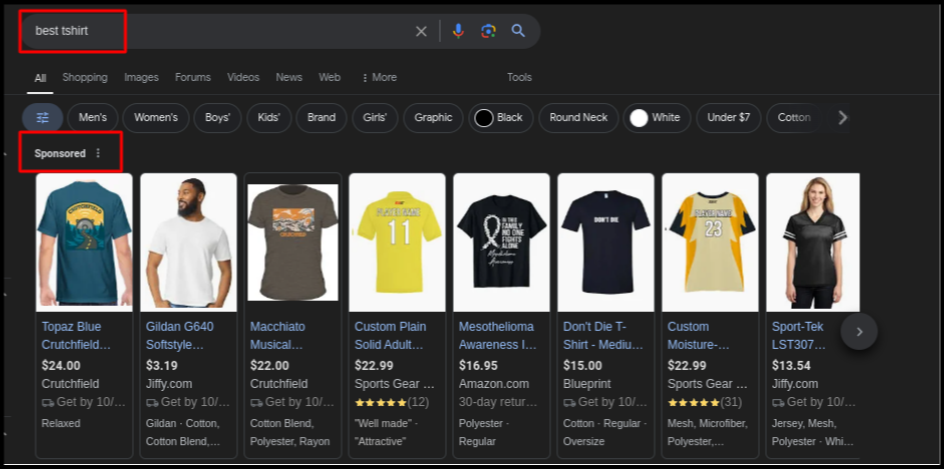The width and height of the screenshot is (944, 469).
Task: Apply the Men's filter chip
Action: click(93, 117)
